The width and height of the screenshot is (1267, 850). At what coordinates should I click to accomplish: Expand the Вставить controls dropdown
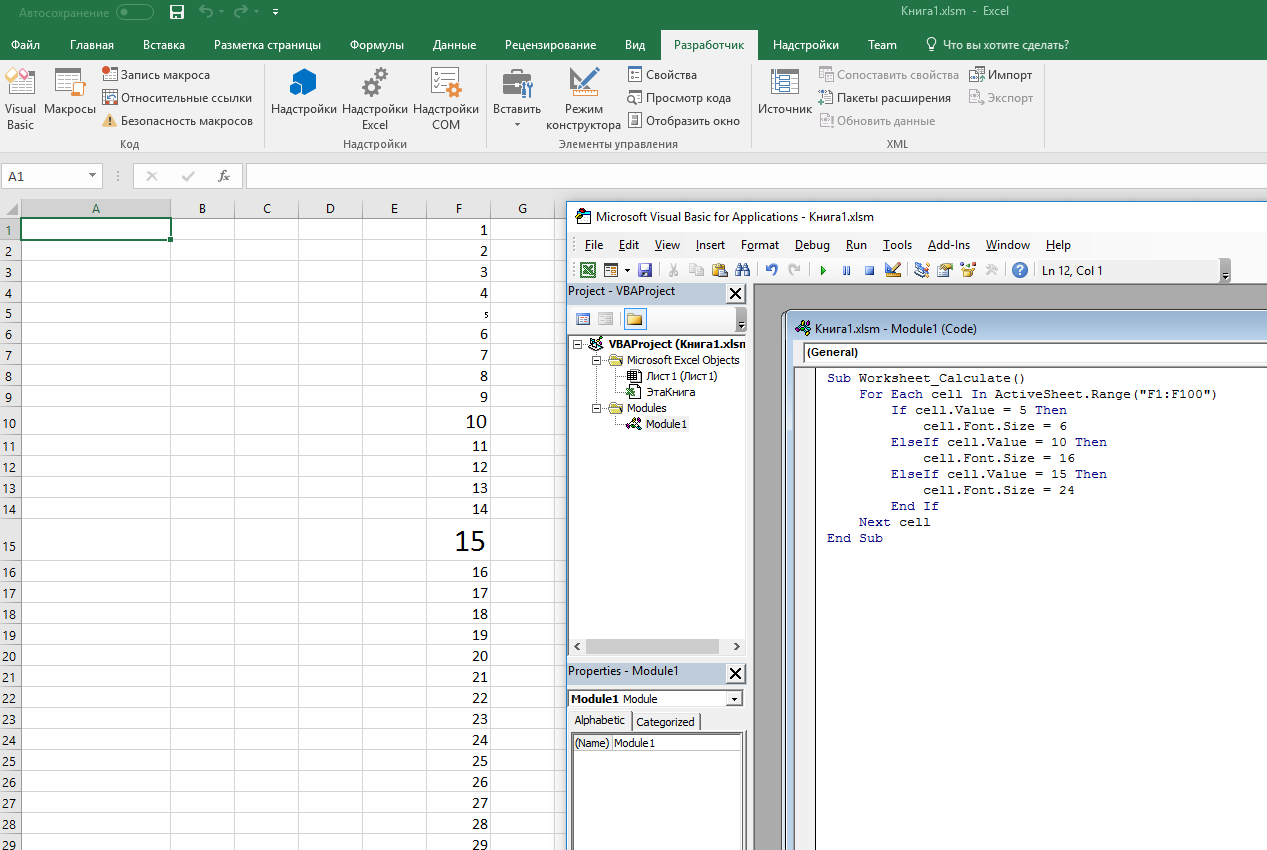pos(517,125)
